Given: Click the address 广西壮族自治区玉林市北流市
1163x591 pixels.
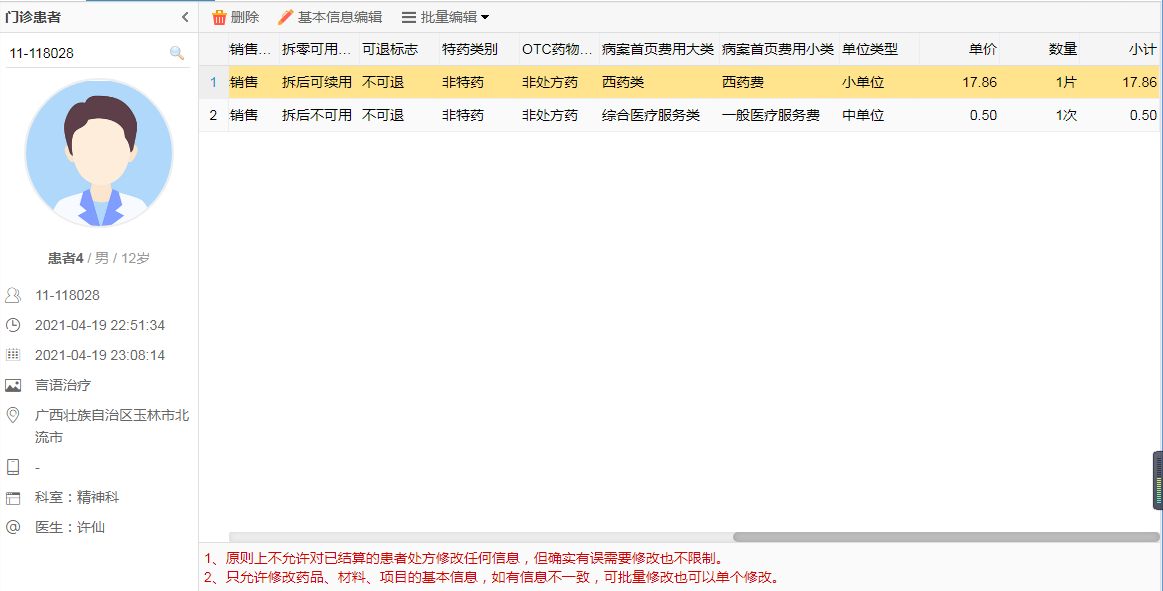Looking at the screenshot, I should tap(112, 426).
